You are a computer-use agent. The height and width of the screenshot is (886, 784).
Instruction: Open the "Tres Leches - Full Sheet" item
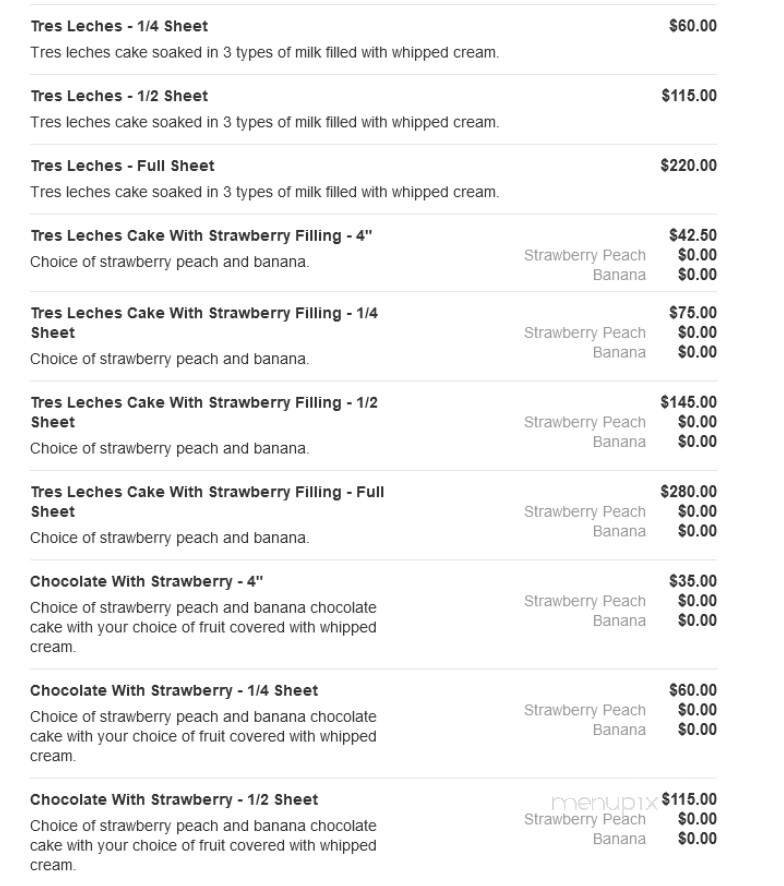122,166
